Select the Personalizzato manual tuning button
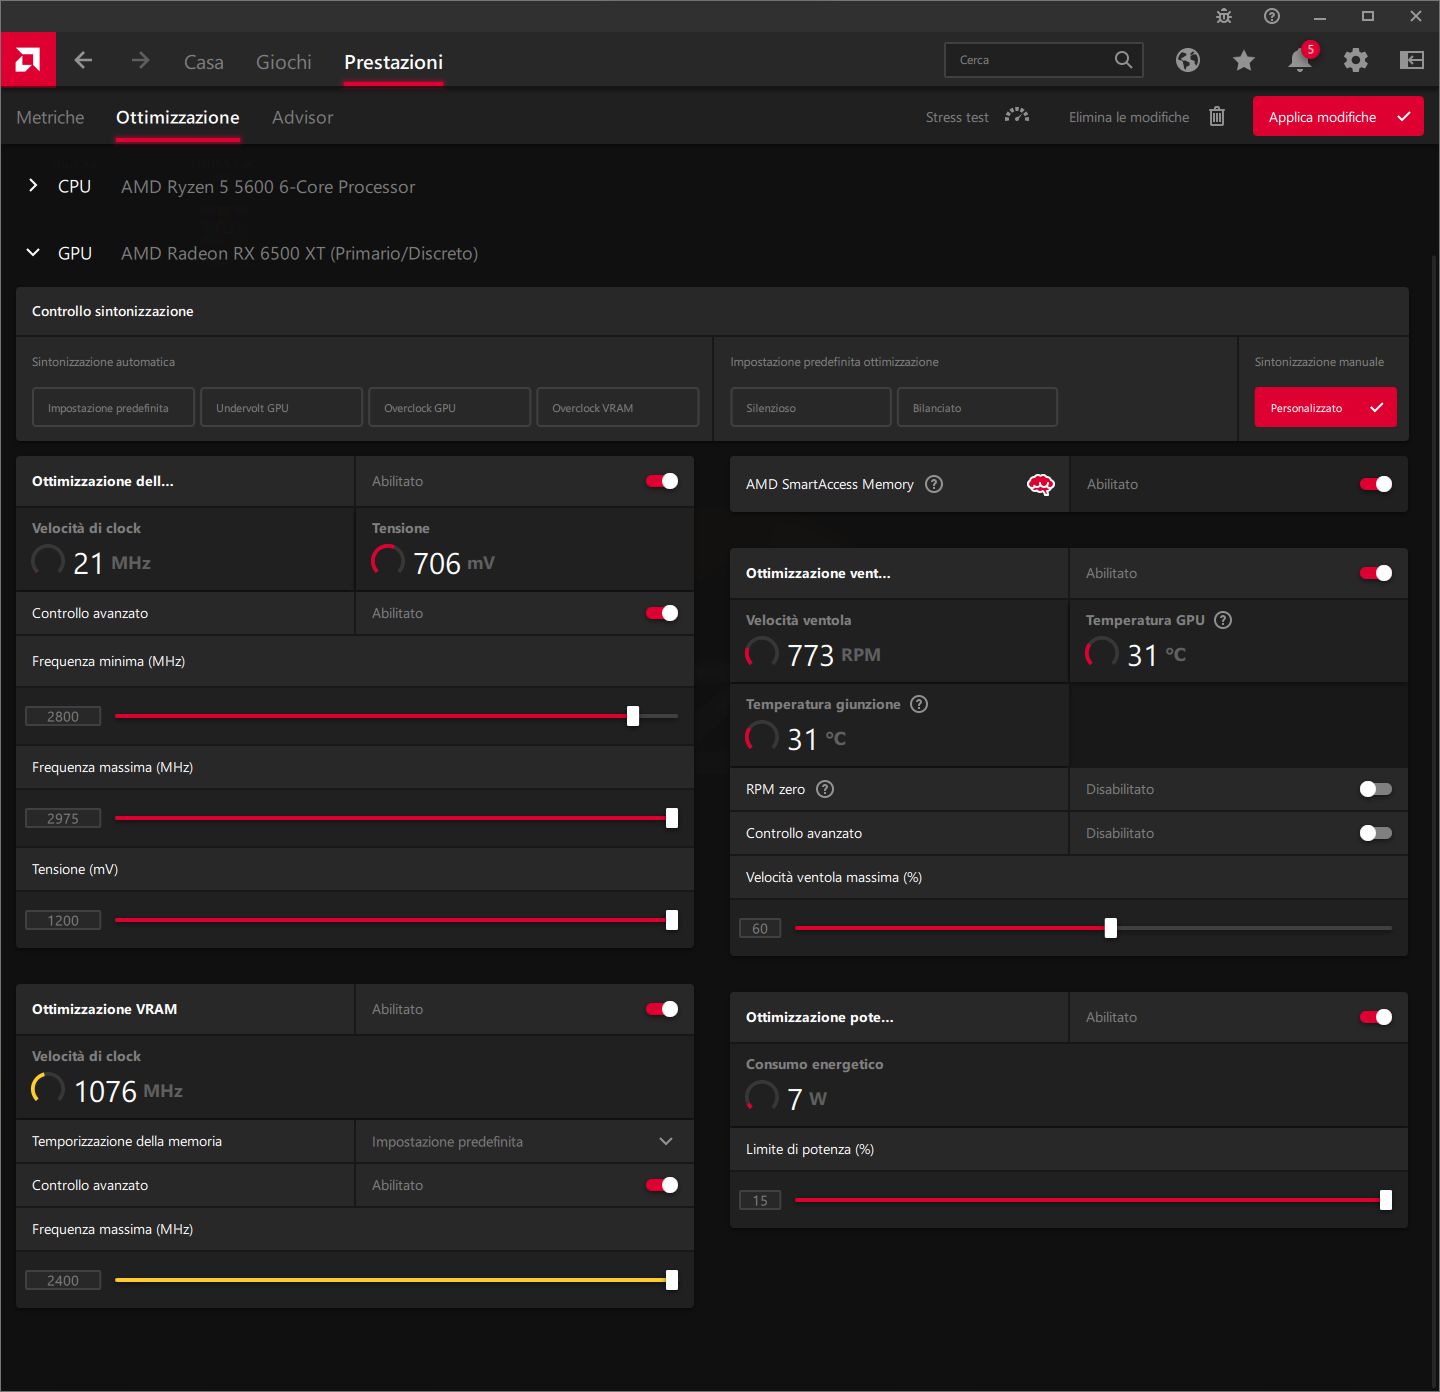 [x=1326, y=407]
